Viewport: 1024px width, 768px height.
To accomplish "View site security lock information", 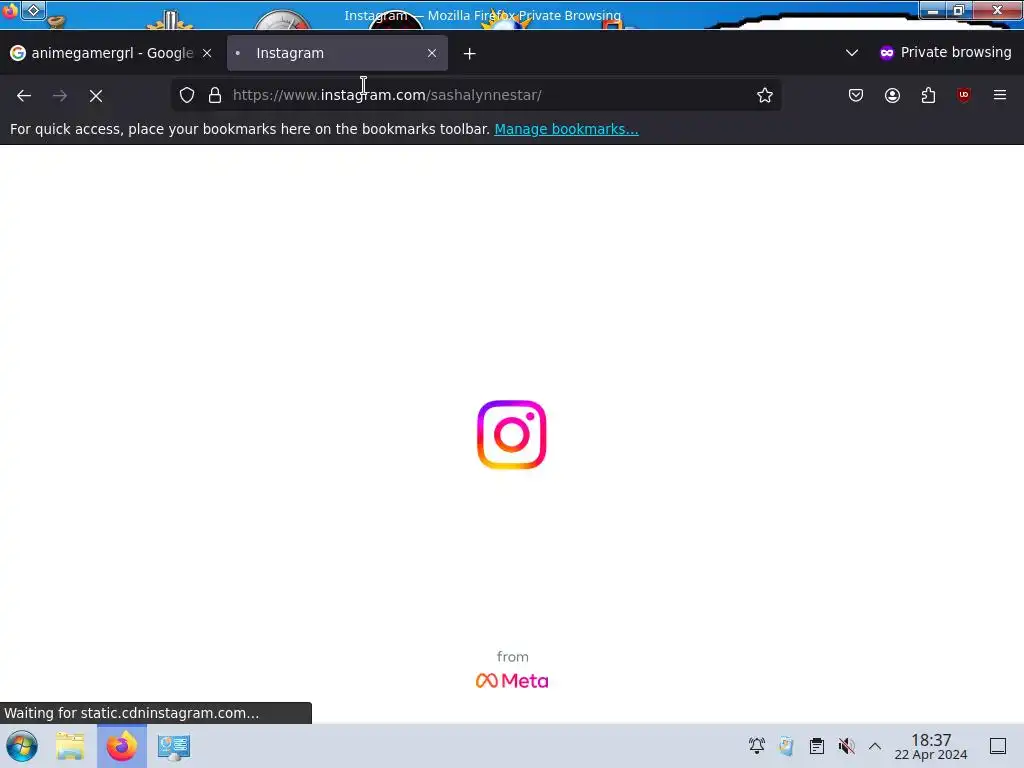I will point(215,95).
